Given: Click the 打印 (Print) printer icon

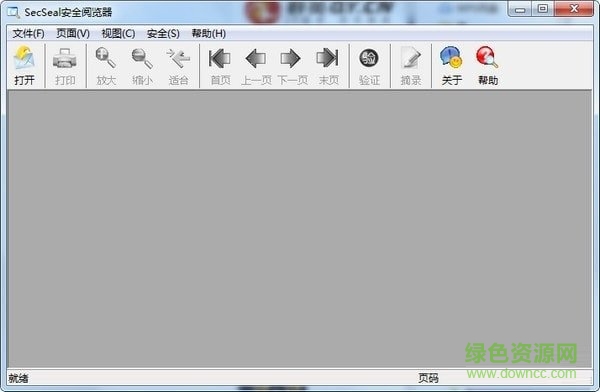Looking at the screenshot, I should point(65,59).
